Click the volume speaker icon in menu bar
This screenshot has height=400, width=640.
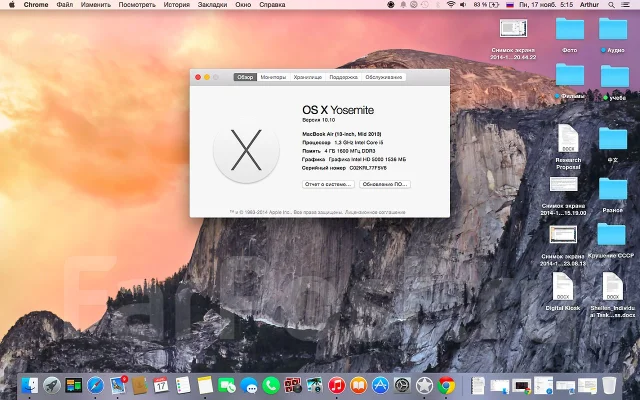[x=463, y=5]
